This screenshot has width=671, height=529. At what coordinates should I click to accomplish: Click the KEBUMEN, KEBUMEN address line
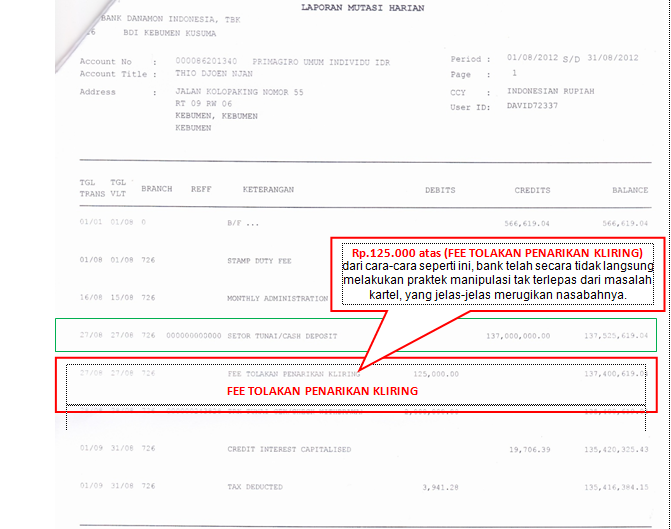(x=217, y=116)
